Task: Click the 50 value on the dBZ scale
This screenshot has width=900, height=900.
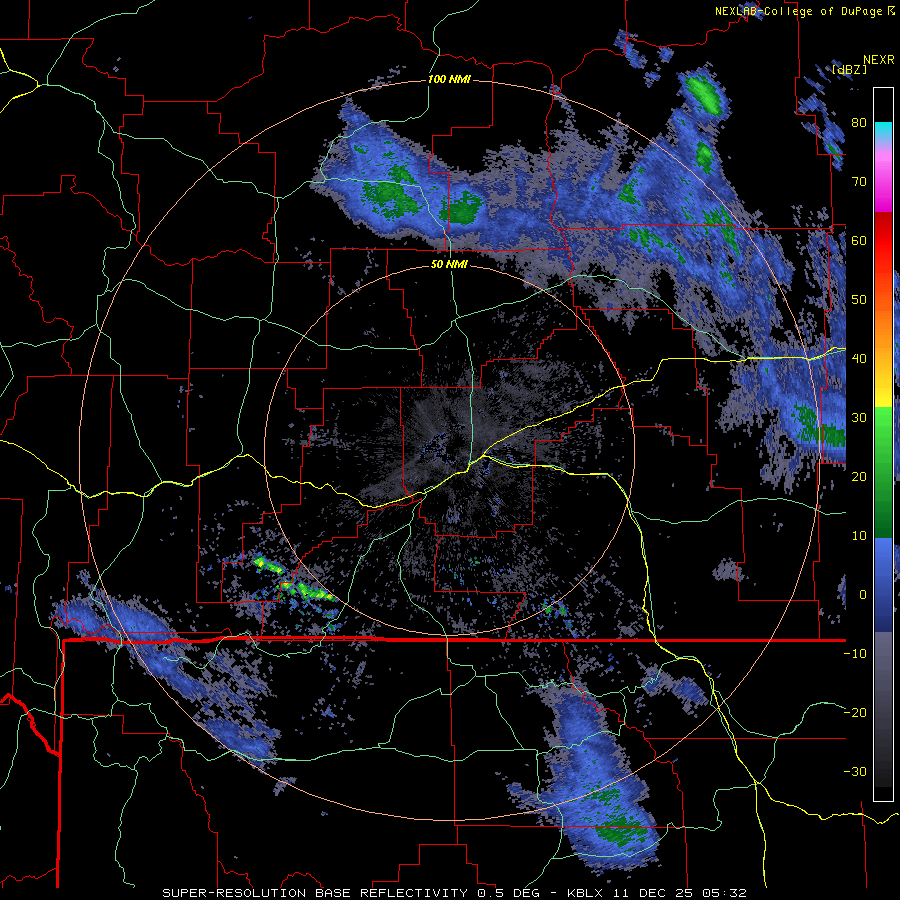Action: pos(859,300)
